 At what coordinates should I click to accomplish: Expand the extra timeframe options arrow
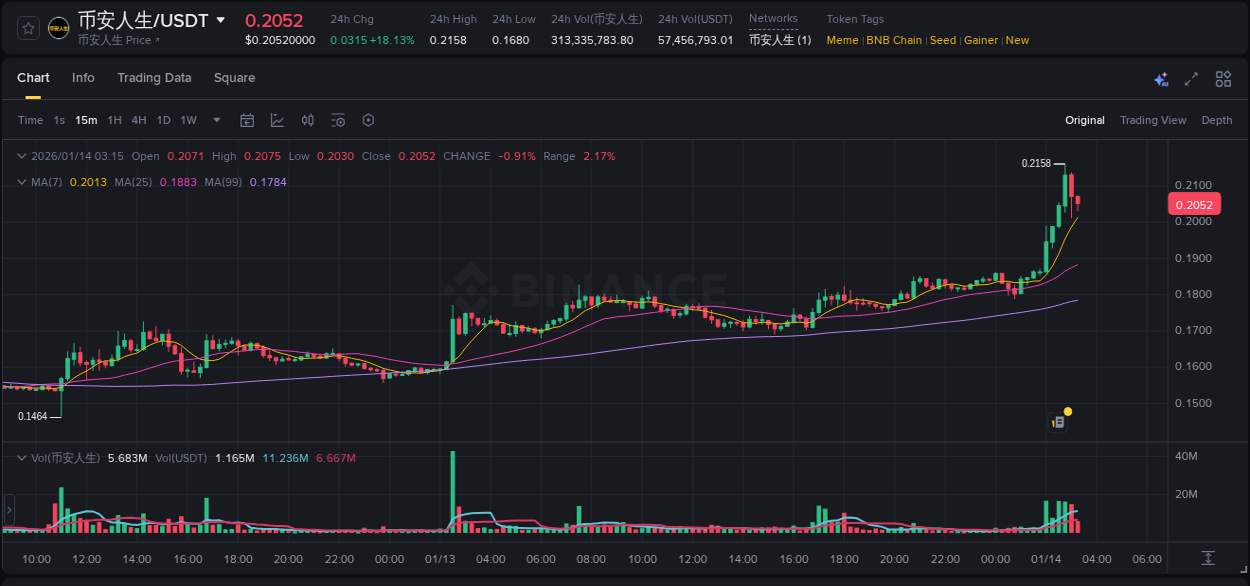(214, 119)
